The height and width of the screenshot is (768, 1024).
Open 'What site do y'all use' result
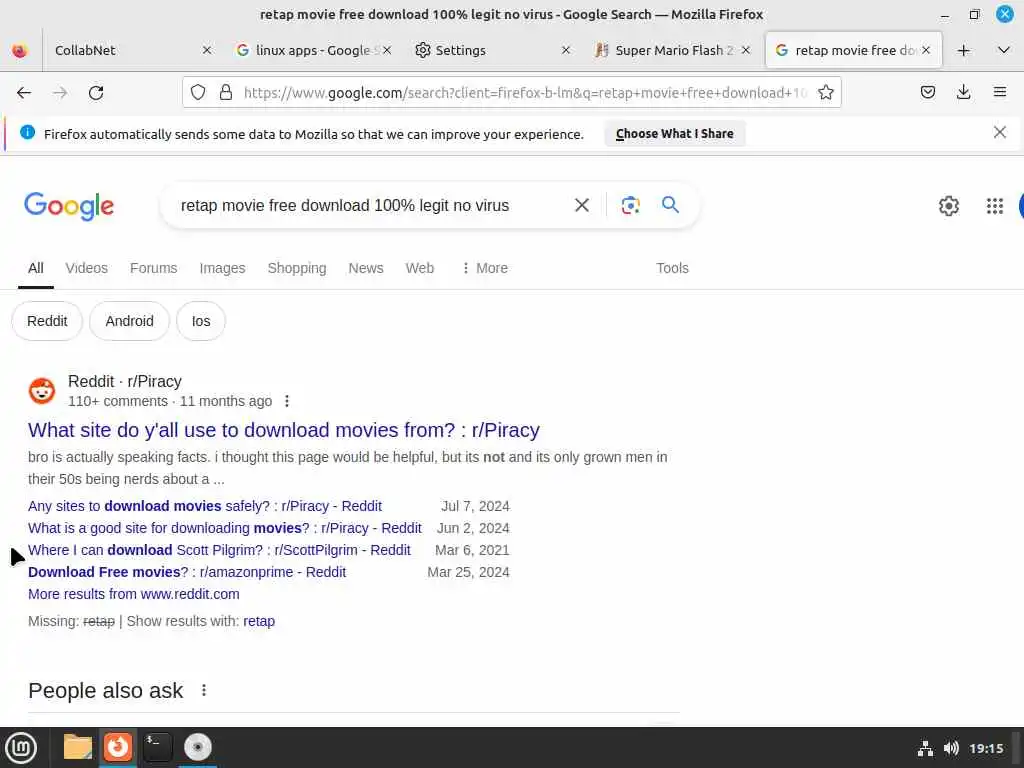pyautogui.click(x=283, y=430)
